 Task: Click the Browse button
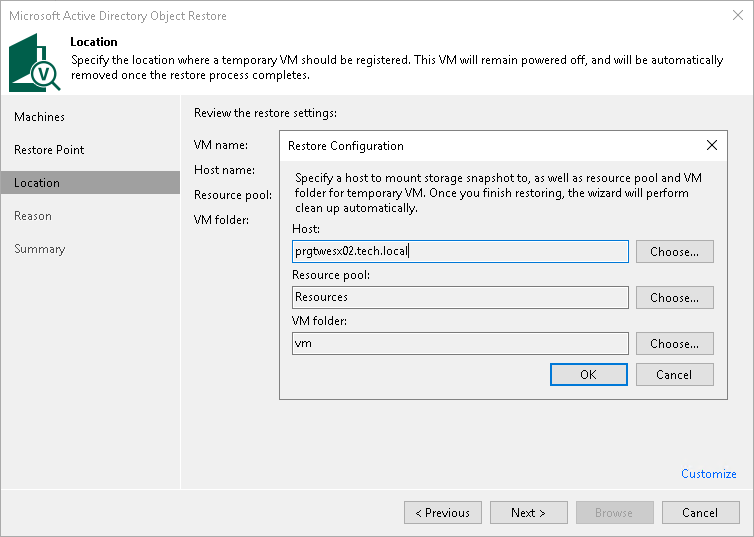click(x=615, y=512)
